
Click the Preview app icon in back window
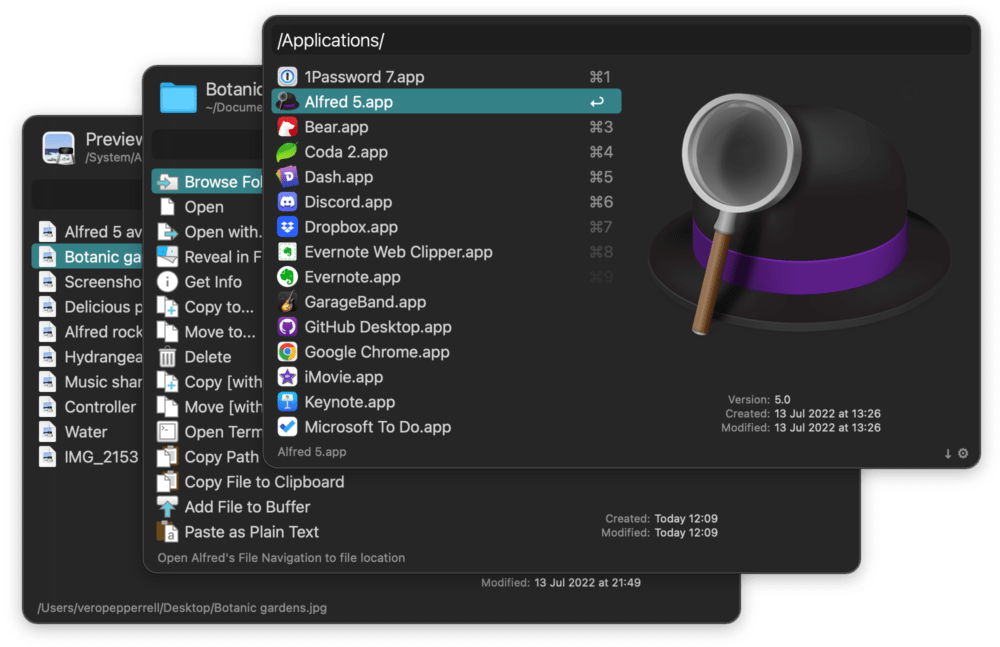tap(59, 147)
